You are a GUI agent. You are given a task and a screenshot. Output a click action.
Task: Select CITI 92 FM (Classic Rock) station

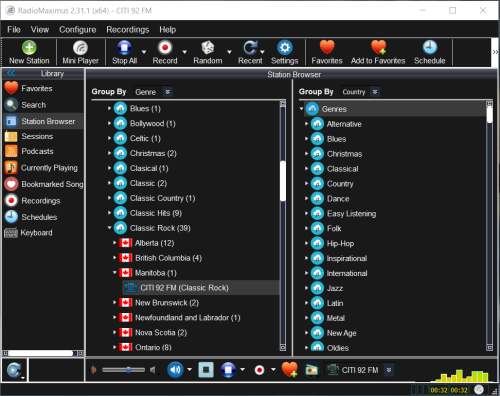(x=201, y=288)
